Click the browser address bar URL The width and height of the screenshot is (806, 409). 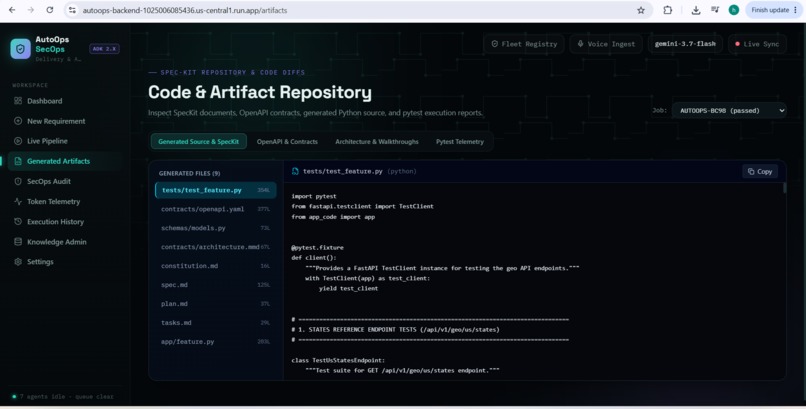(185, 10)
